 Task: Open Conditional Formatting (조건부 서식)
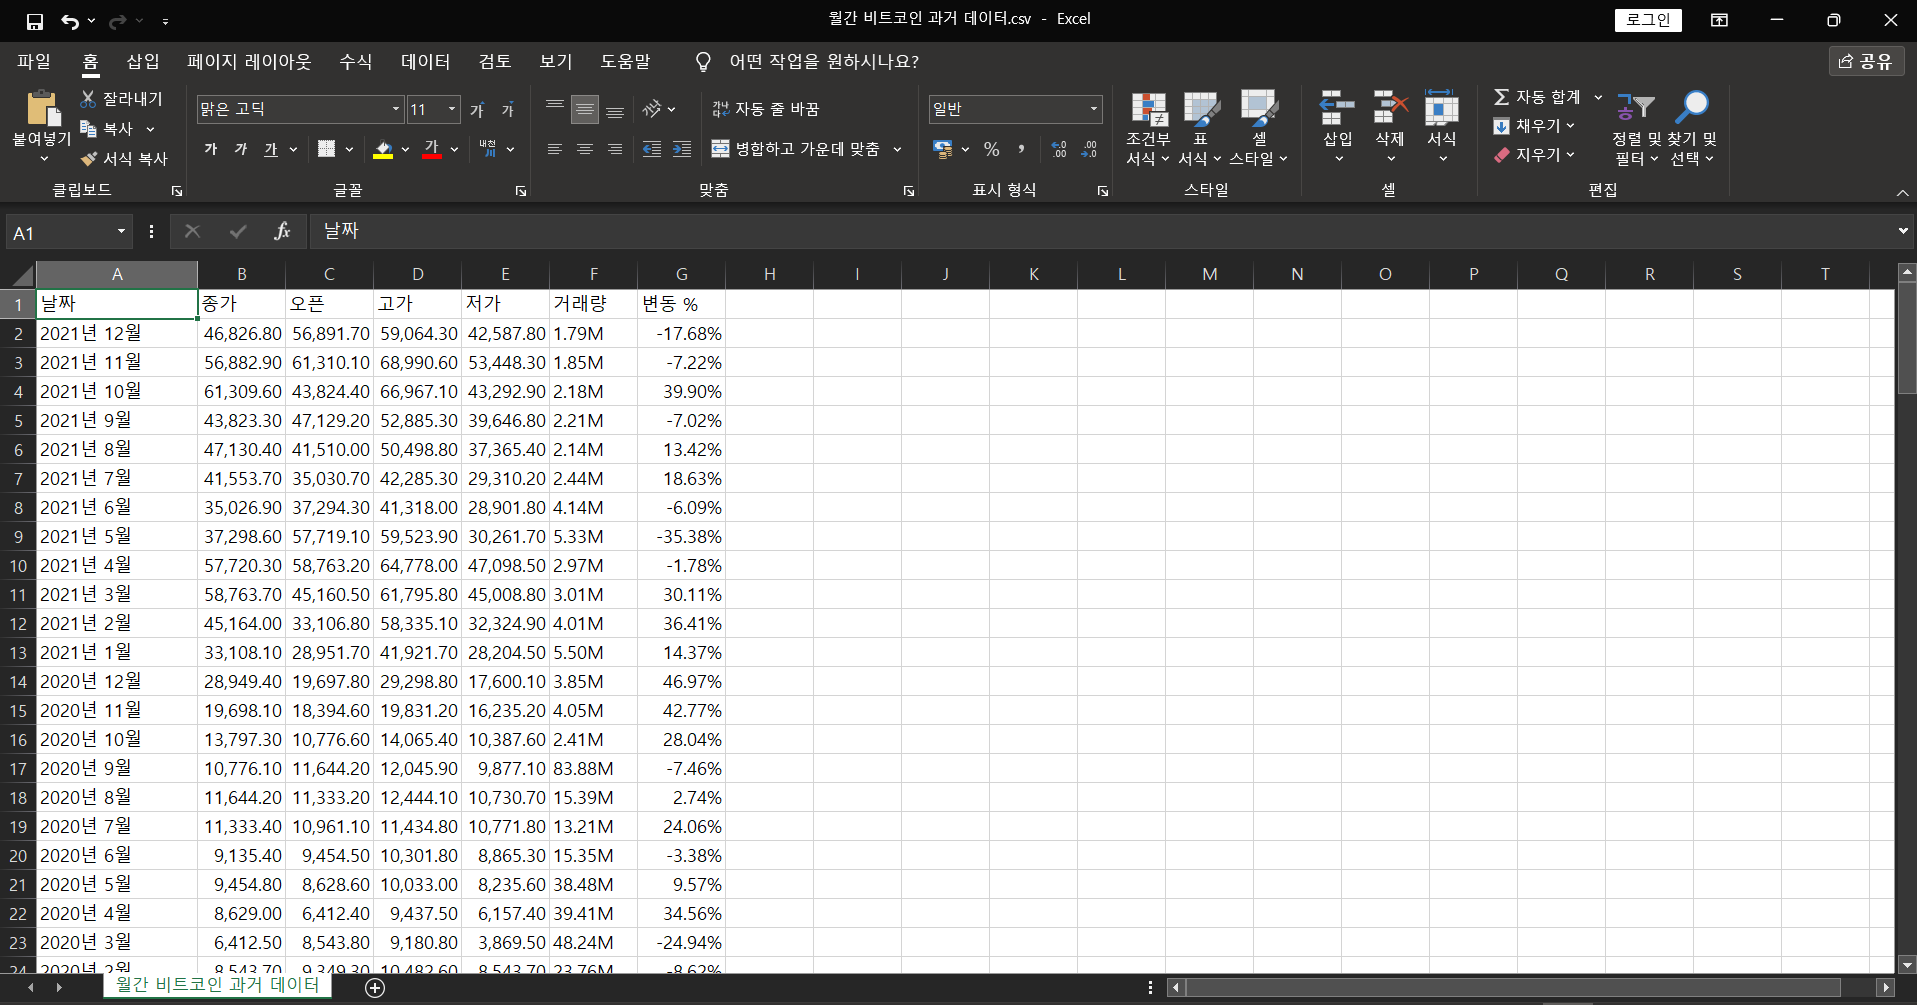pos(1148,128)
